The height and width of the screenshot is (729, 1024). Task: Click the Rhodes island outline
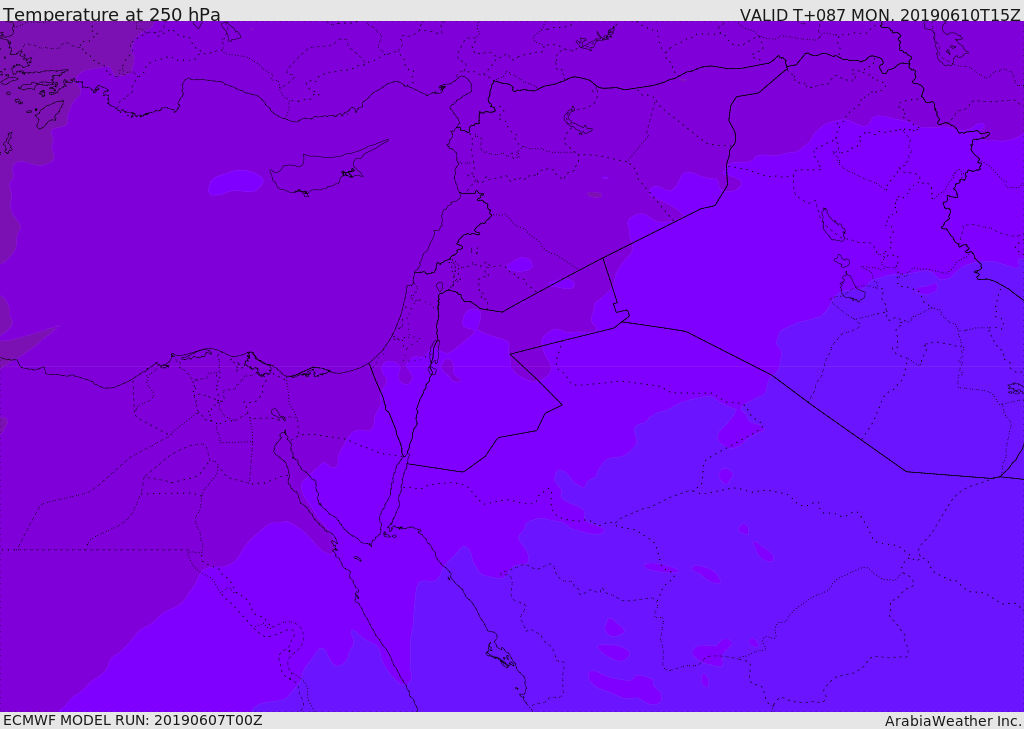point(49,114)
